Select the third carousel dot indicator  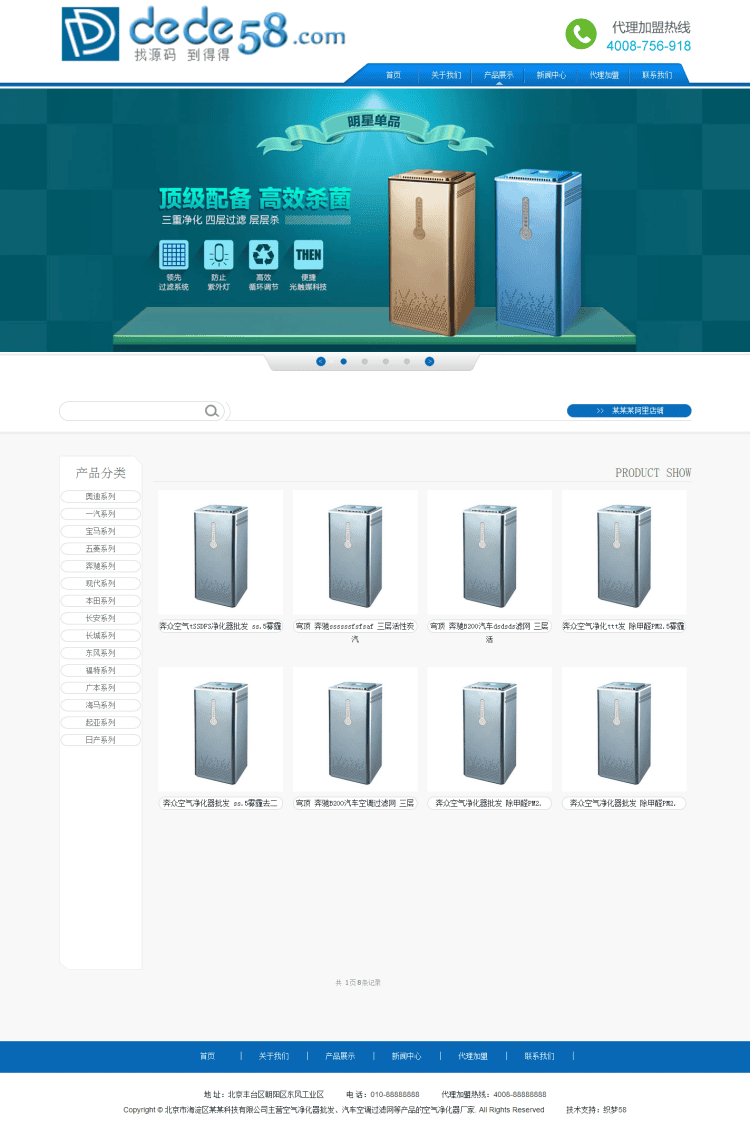point(386,361)
